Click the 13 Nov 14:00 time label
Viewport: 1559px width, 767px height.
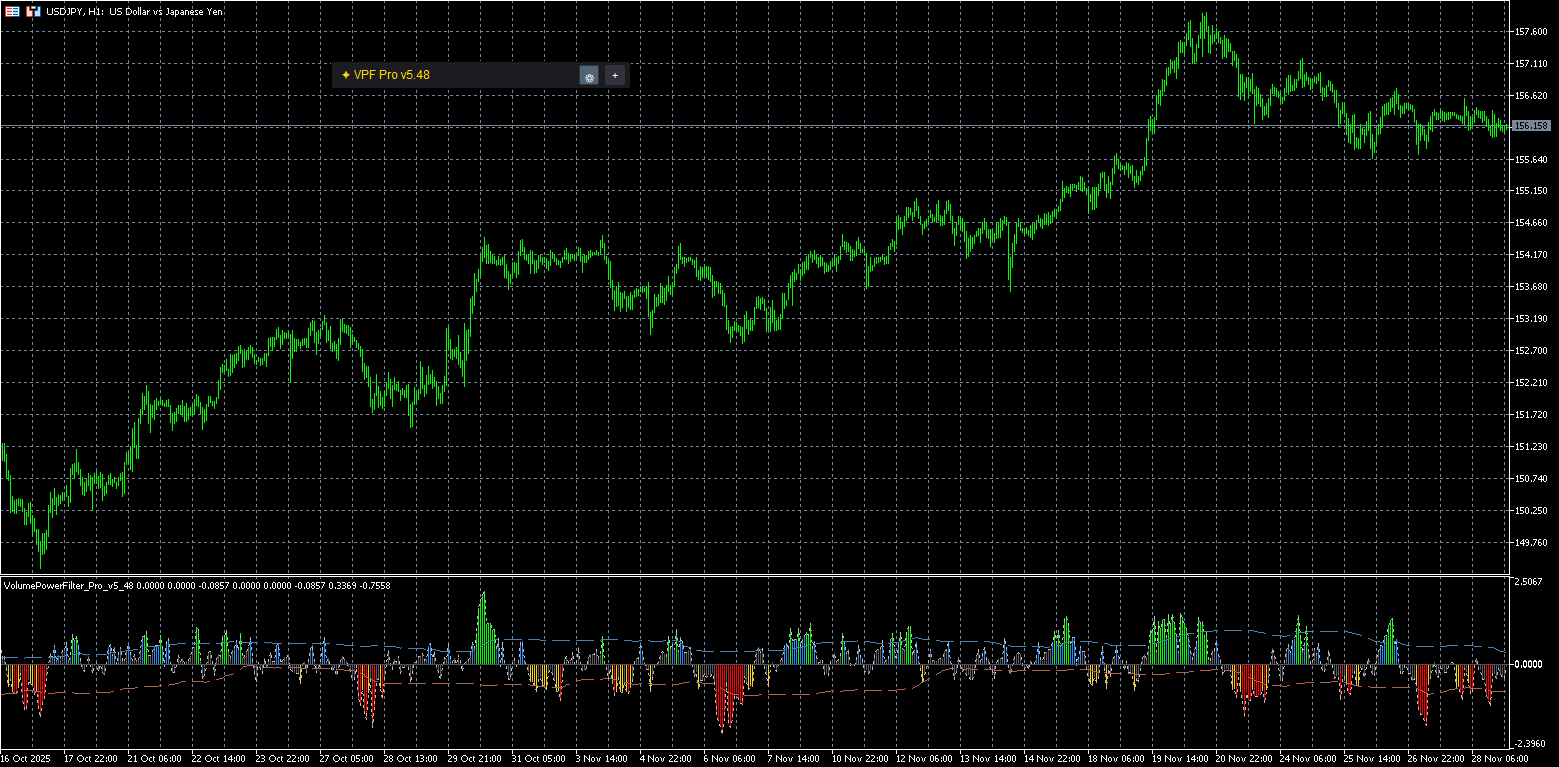point(987,759)
